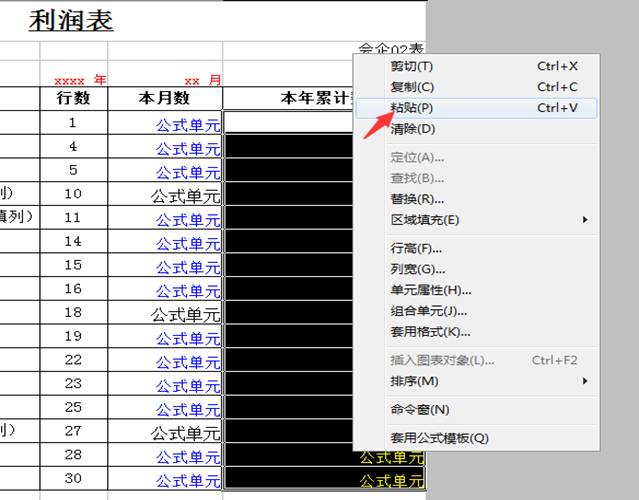639x500 pixels.
Task: Choose 清除(D) from the context menu
Action: point(412,129)
